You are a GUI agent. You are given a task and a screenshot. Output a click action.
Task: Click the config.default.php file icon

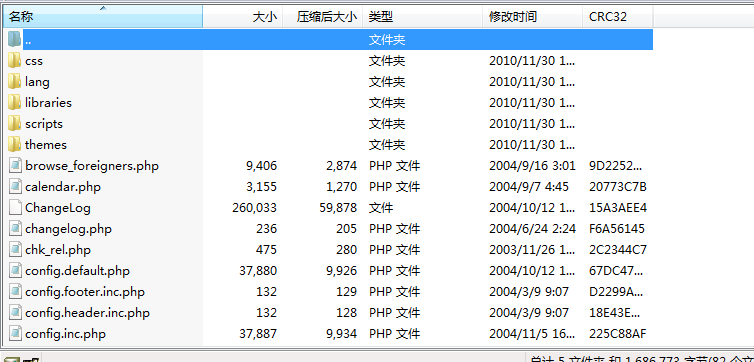16,271
